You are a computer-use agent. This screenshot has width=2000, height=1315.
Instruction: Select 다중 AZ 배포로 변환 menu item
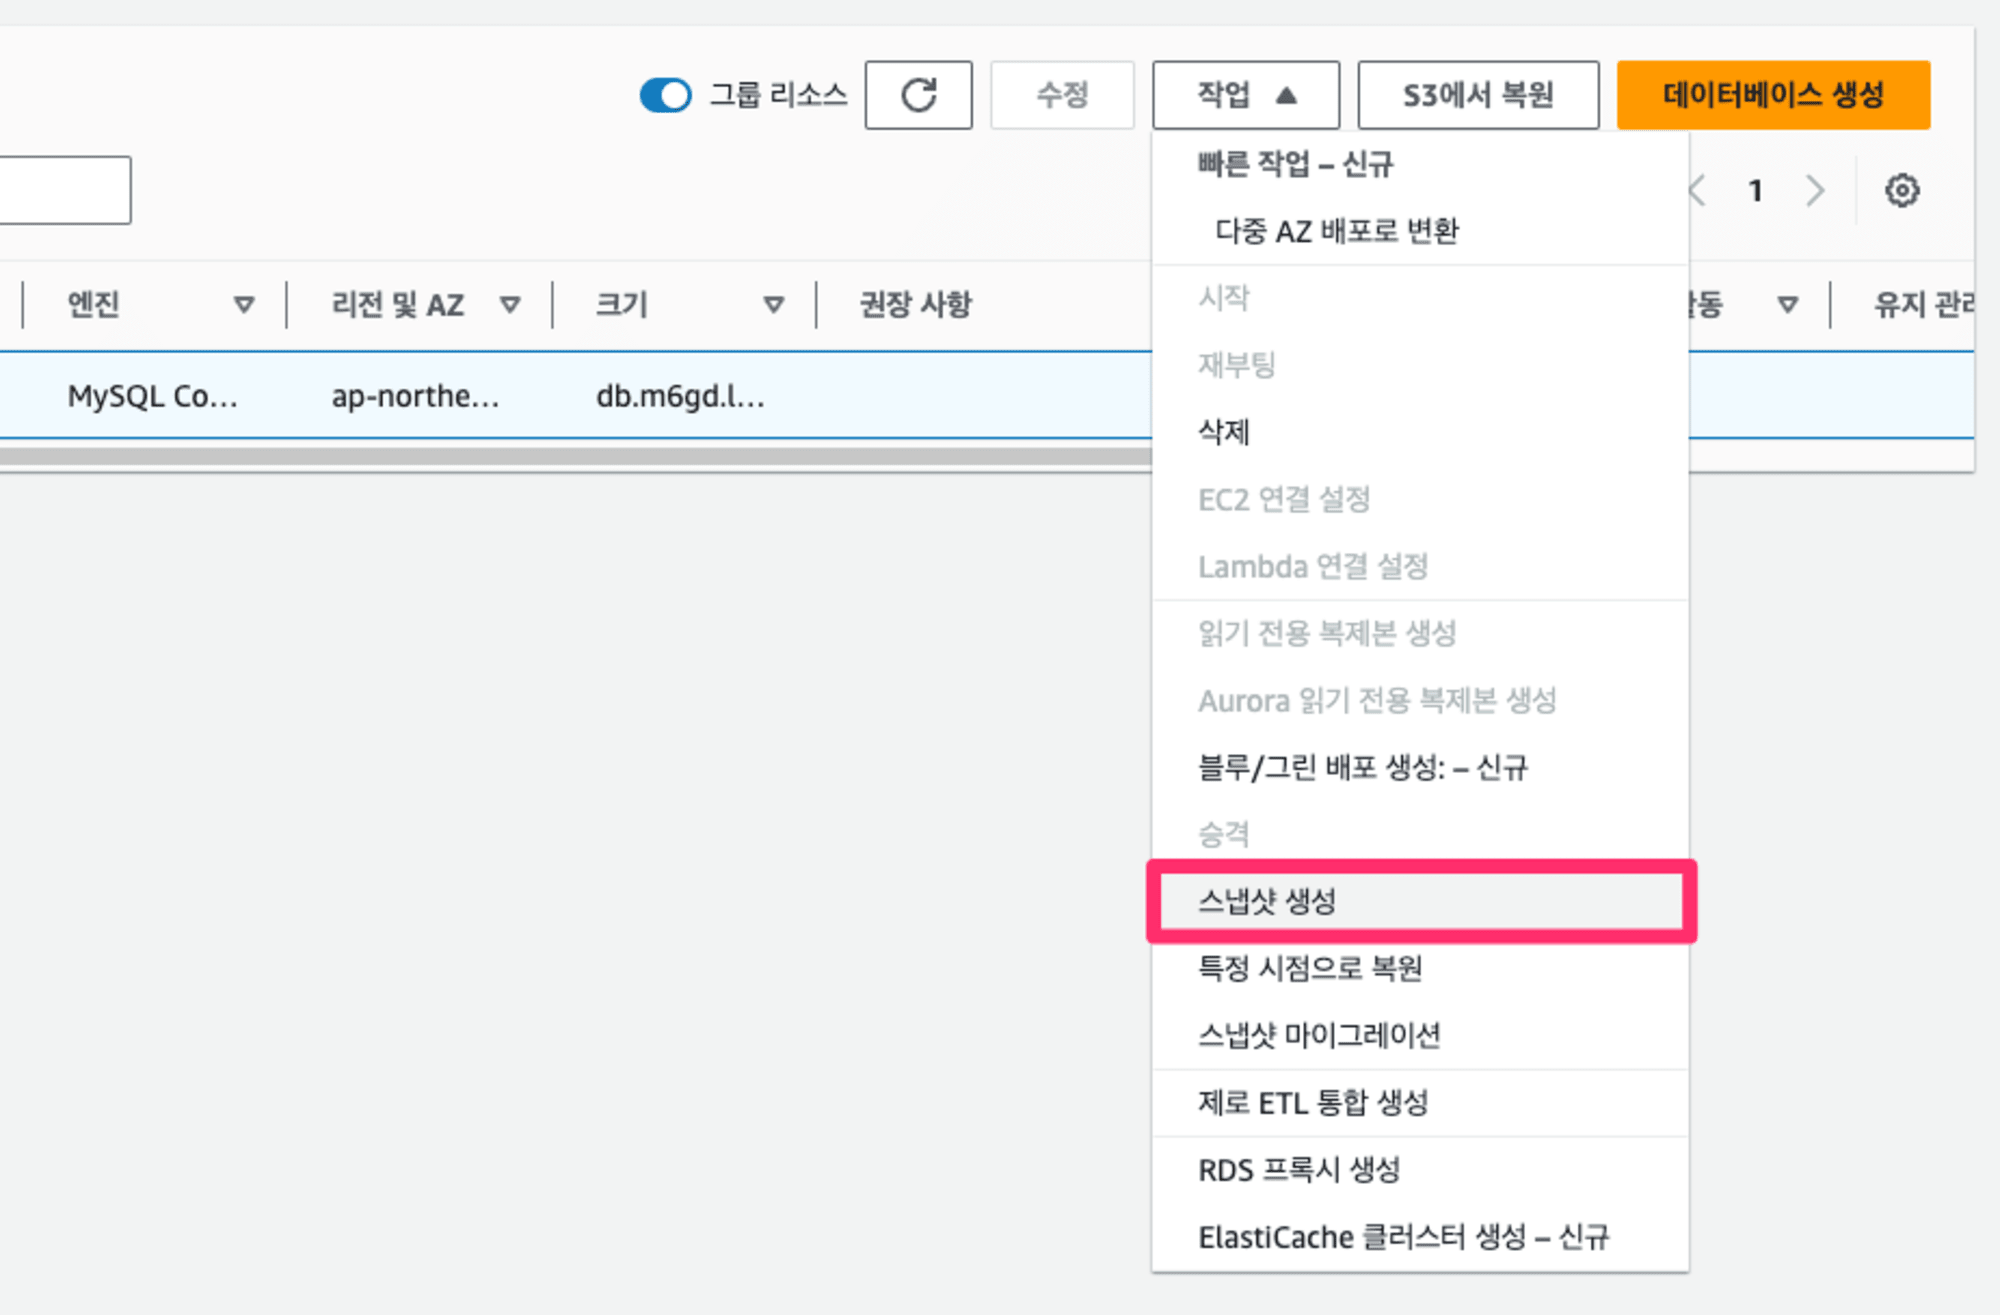(1420, 231)
